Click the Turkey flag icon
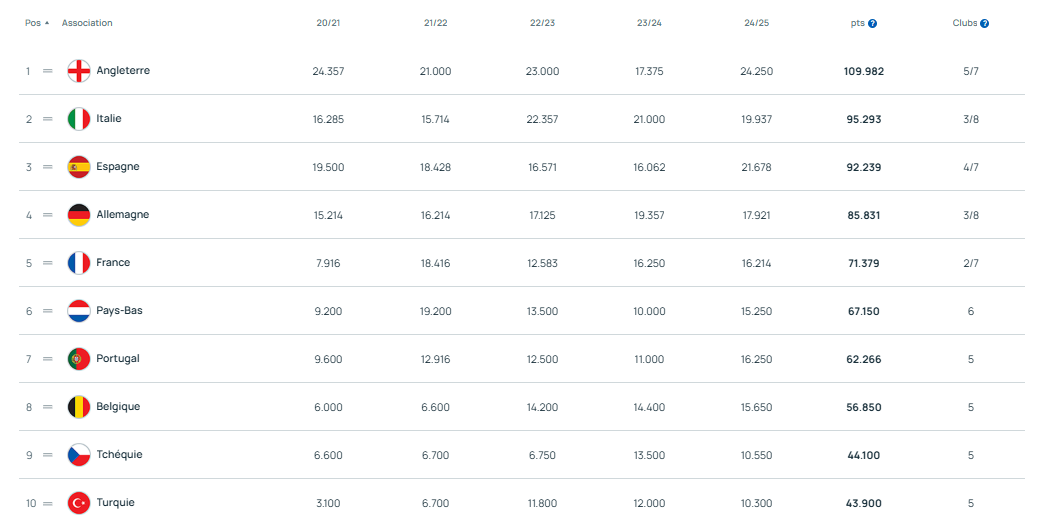The height and width of the screenshot is (525, 1043). 79,503
